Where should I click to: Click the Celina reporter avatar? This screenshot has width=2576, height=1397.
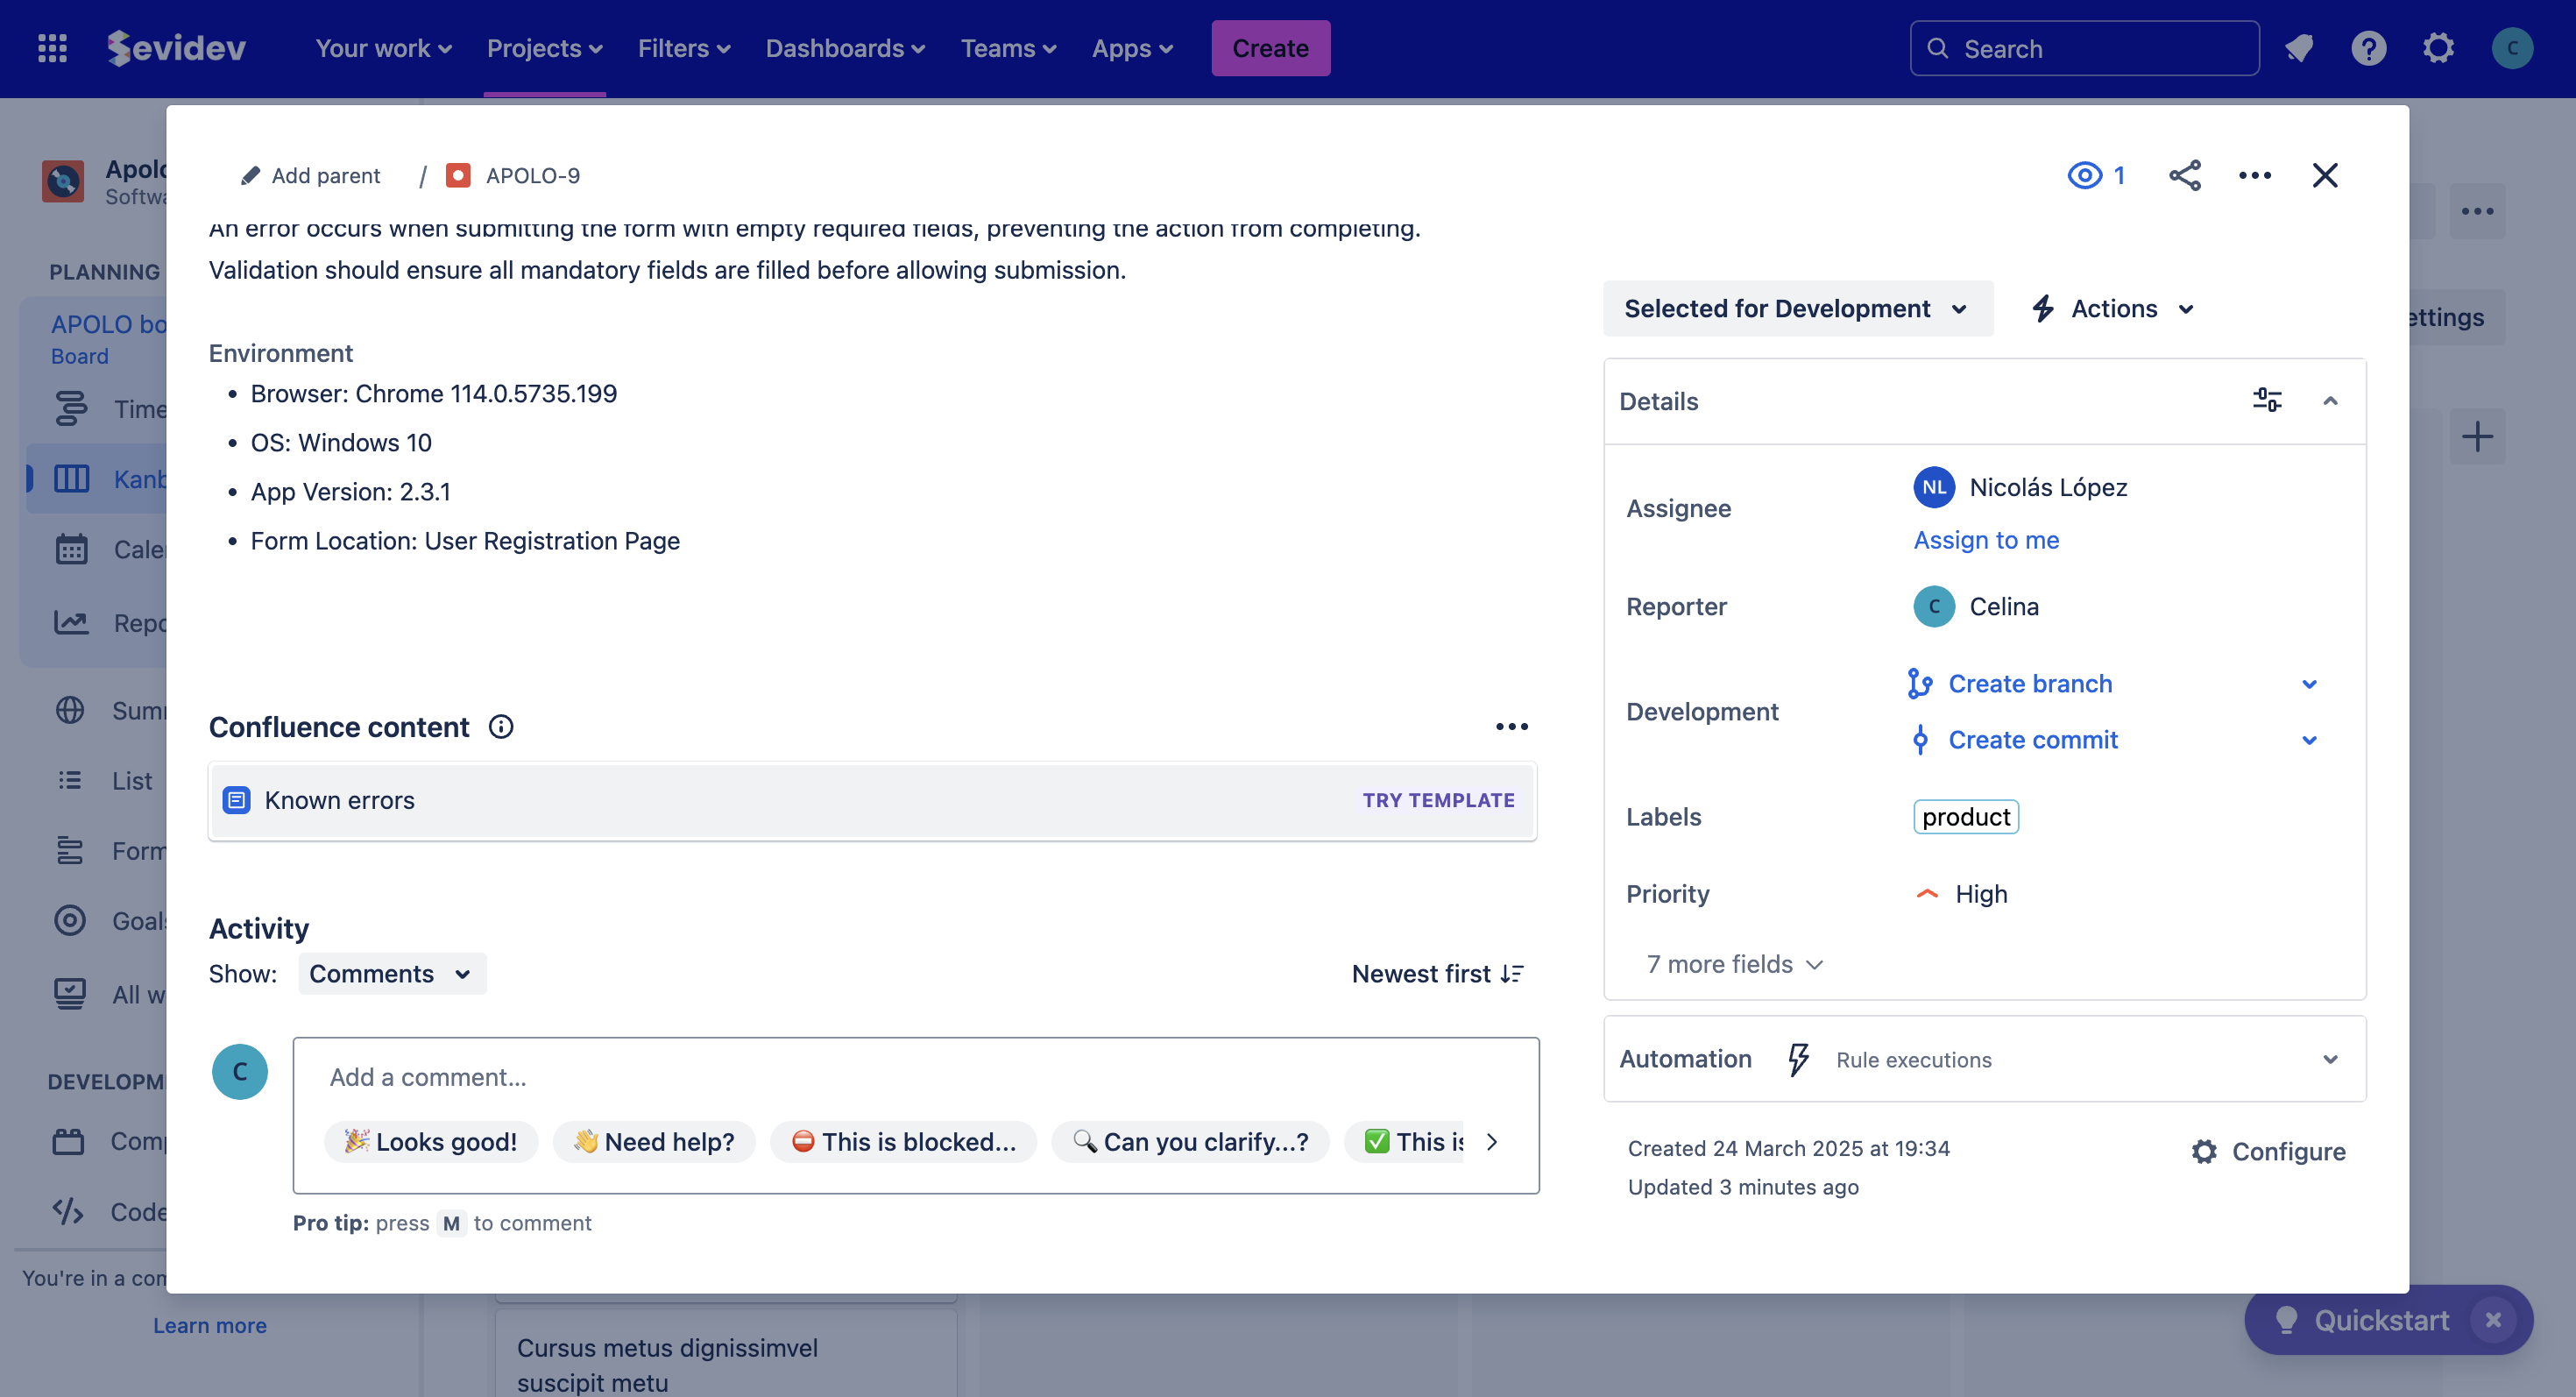pyautogui.click(x=1934, y=606)
